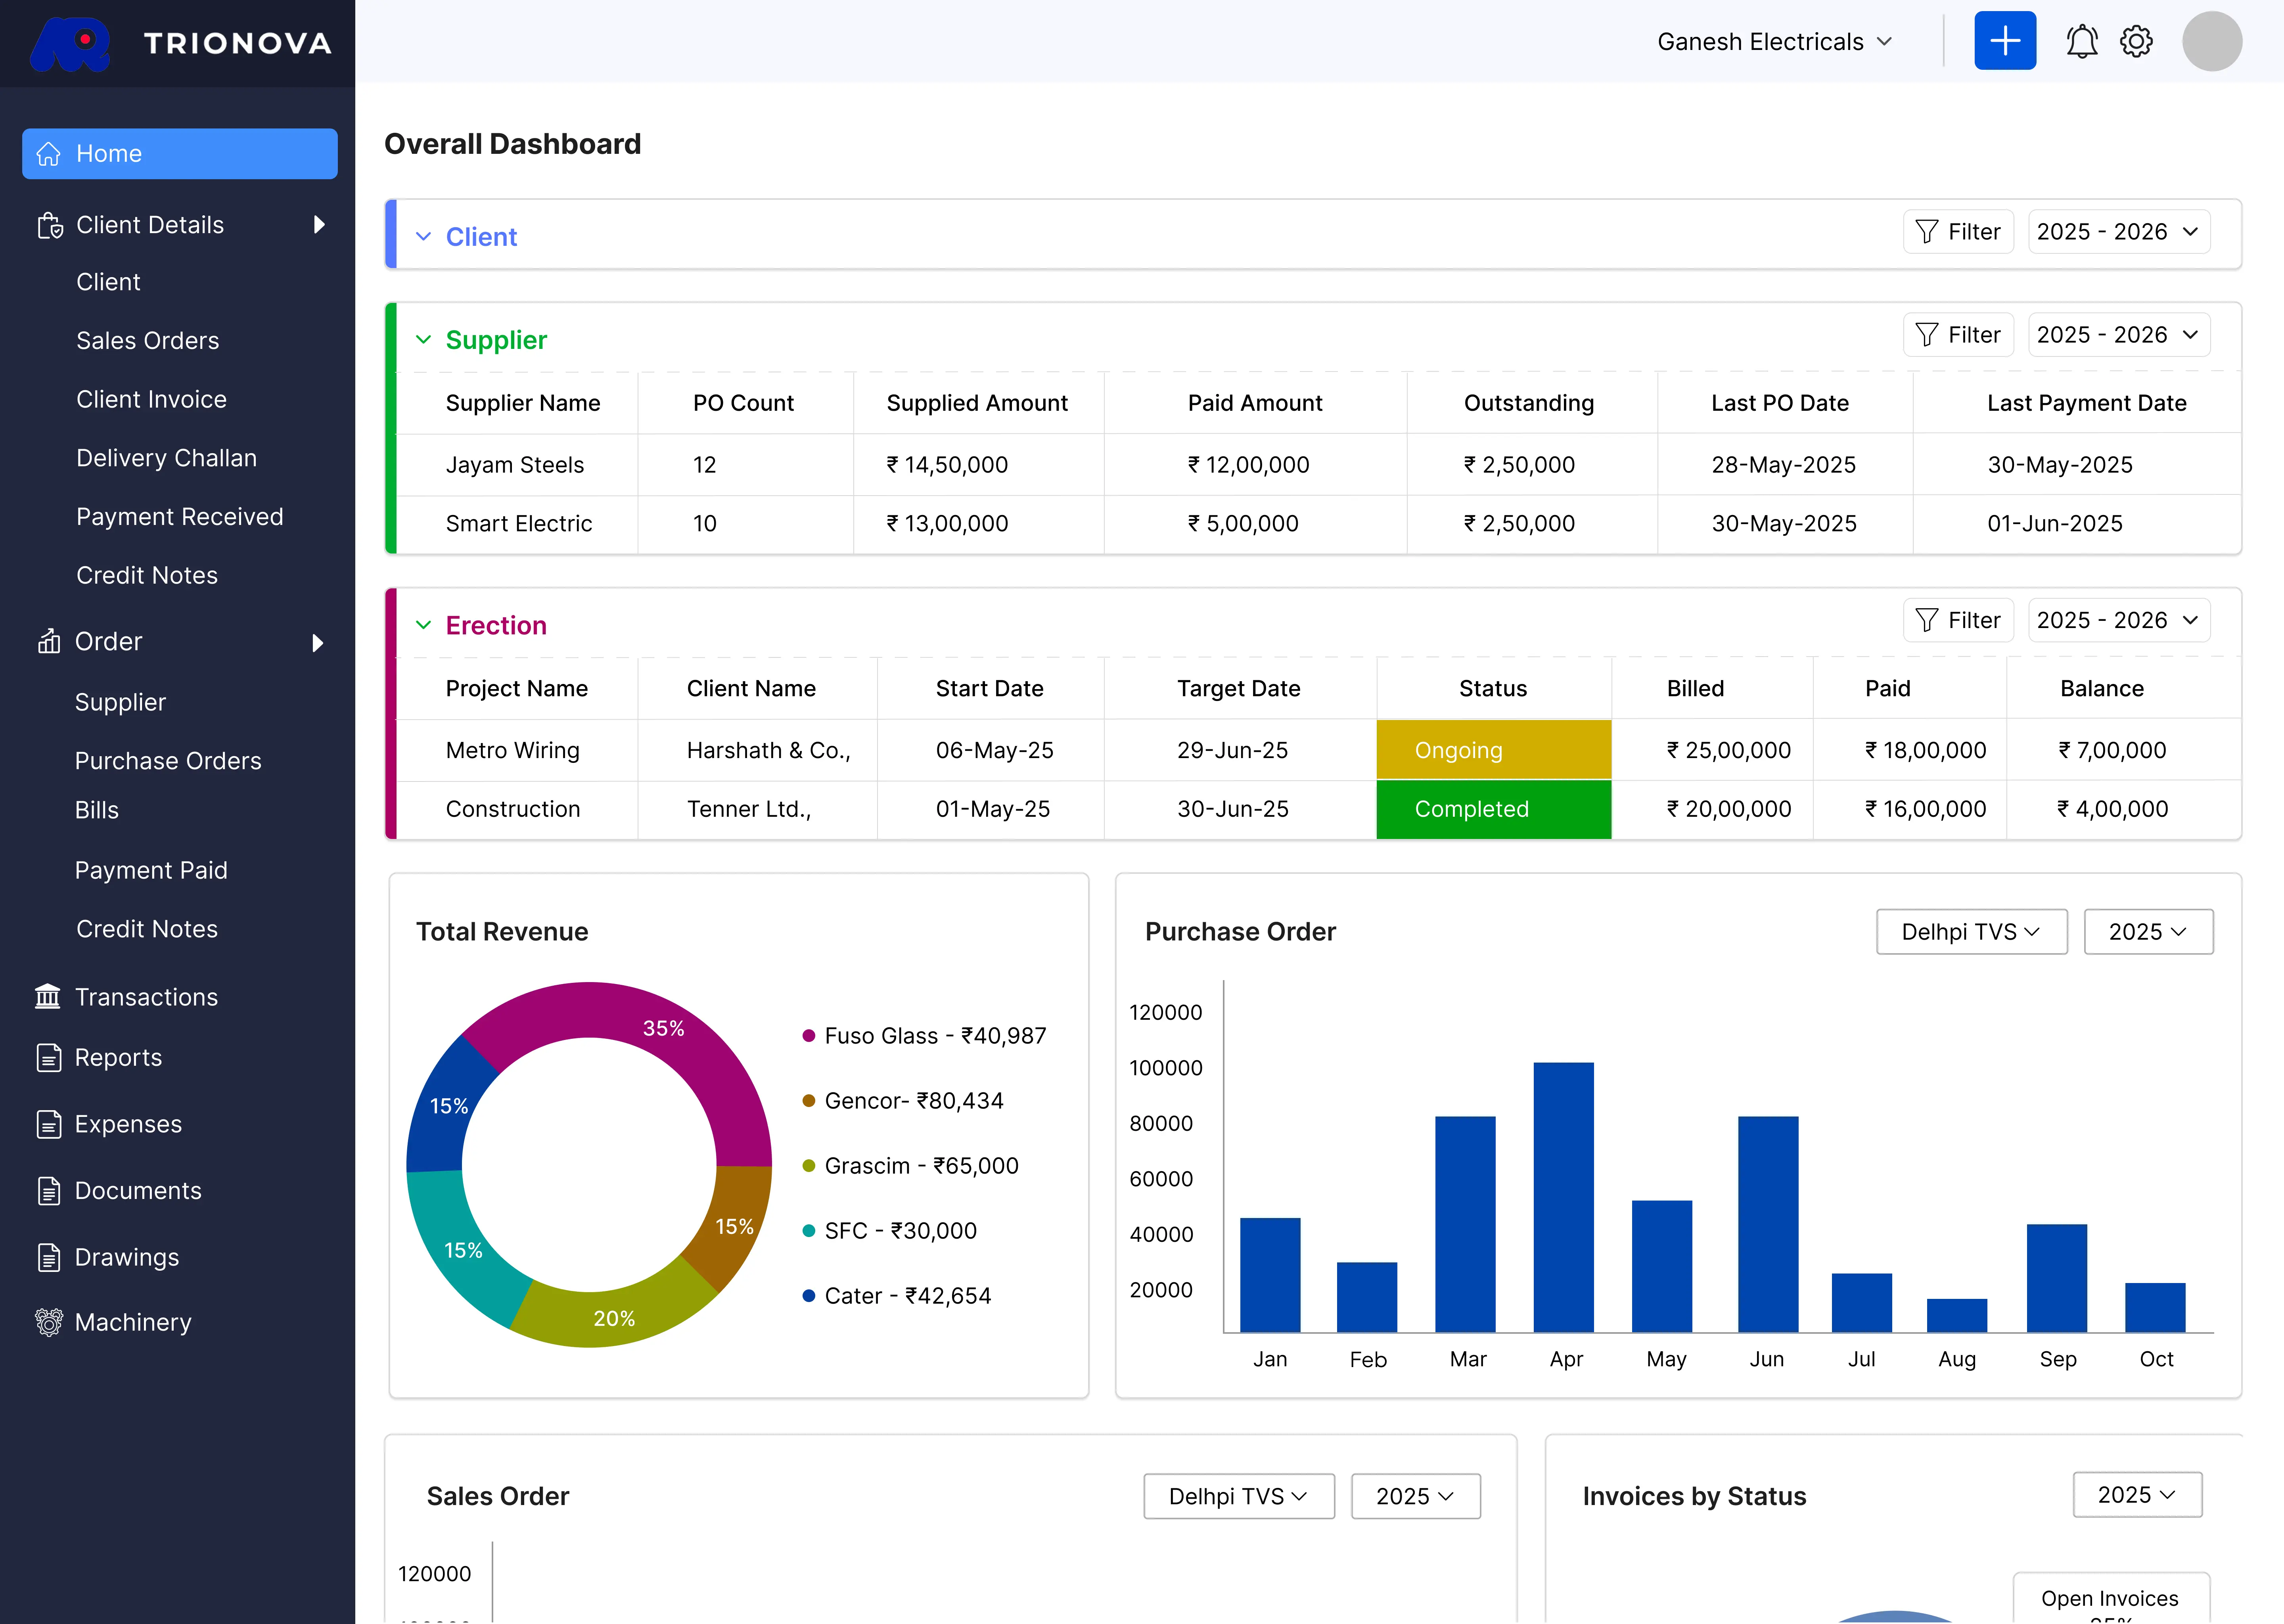The width and height of the screenshot is (2284, 1624).
Task: Collapse the Supplier section chevron
Action: 423,340
